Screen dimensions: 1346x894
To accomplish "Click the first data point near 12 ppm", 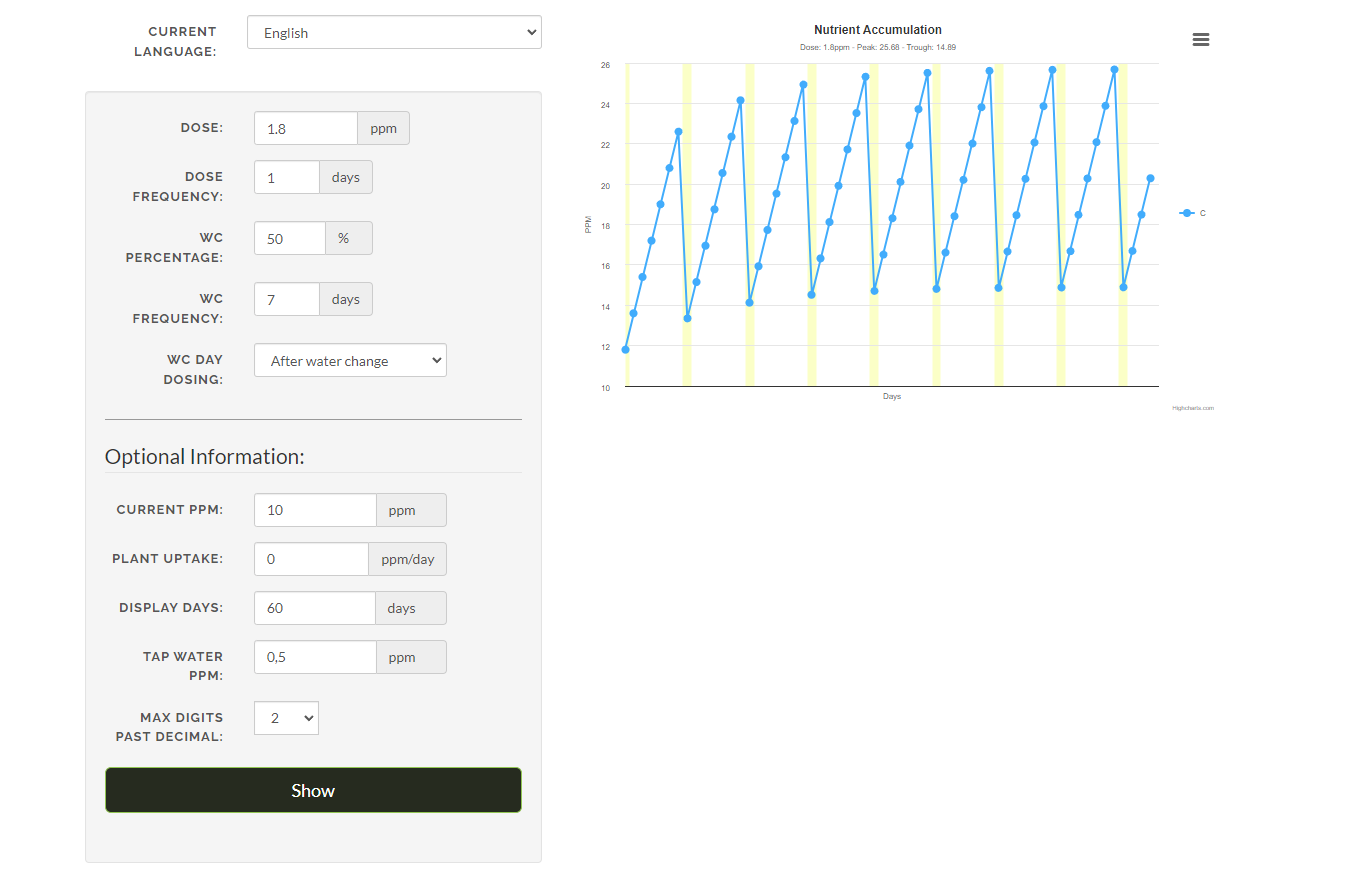I will pos(625,349).
